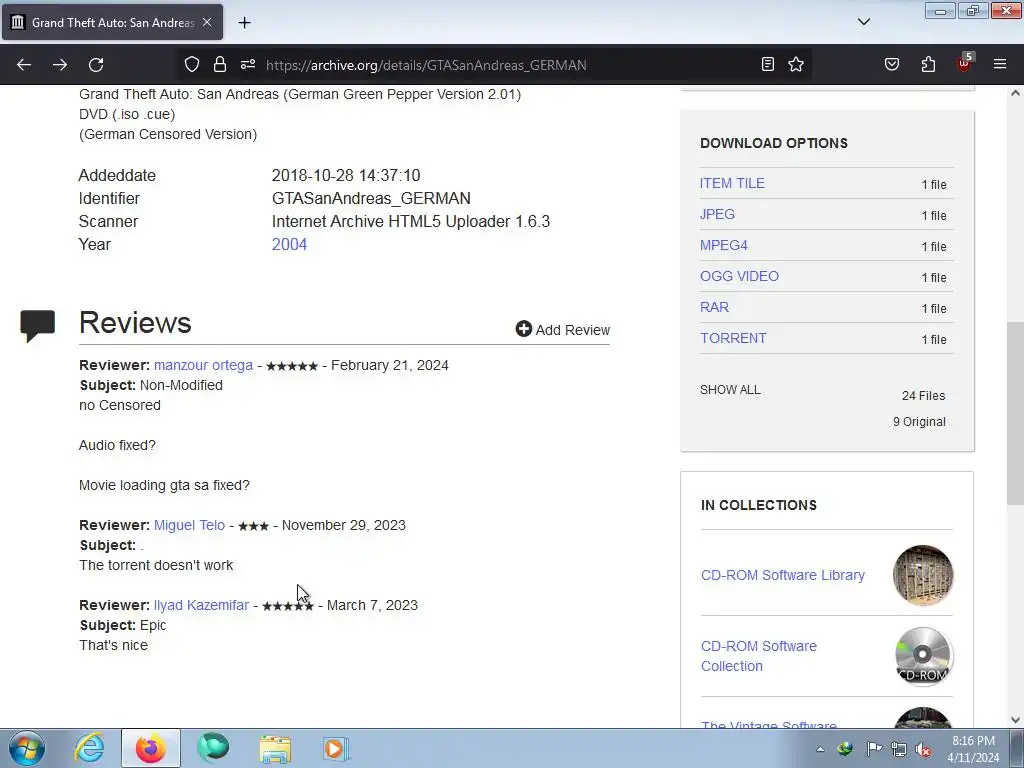1024x768 pixels.
Task: Open the uBlock Origin extension icon
Action: point(965,63)
